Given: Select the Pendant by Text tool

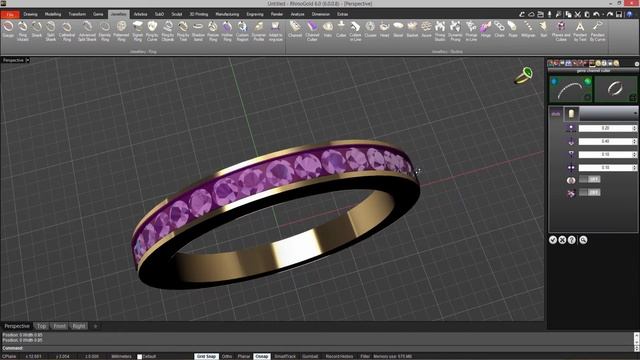Looking at the screenshot, I should pos(580,31).
